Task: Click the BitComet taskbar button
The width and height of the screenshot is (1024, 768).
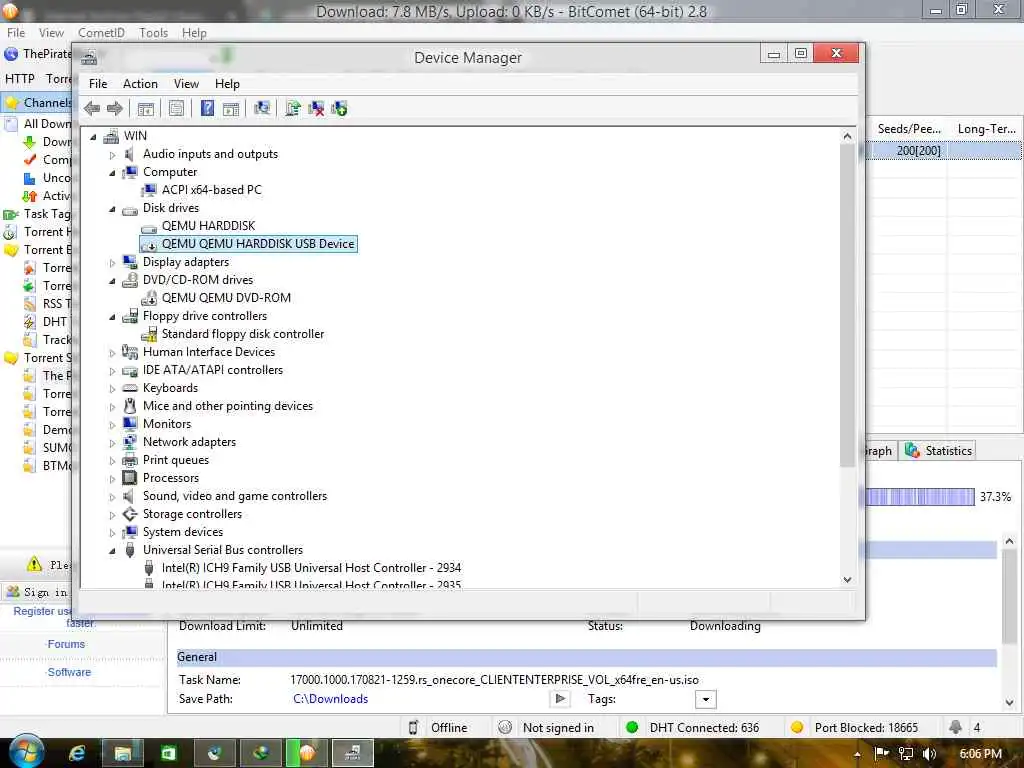Action: click(307, 754)
